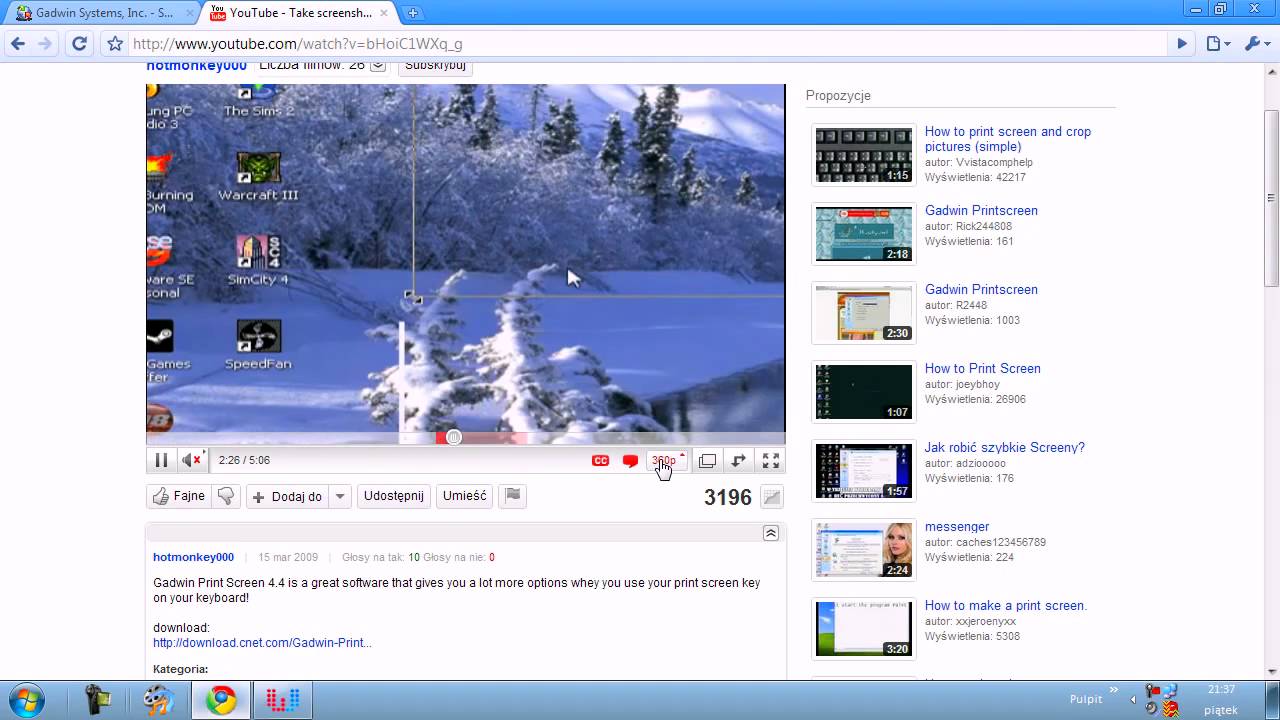Open the Gadwin Printscreen video by Rick244808
Image resolution: width=1280 pixels, height=720 pixels.
click(981, 211)
